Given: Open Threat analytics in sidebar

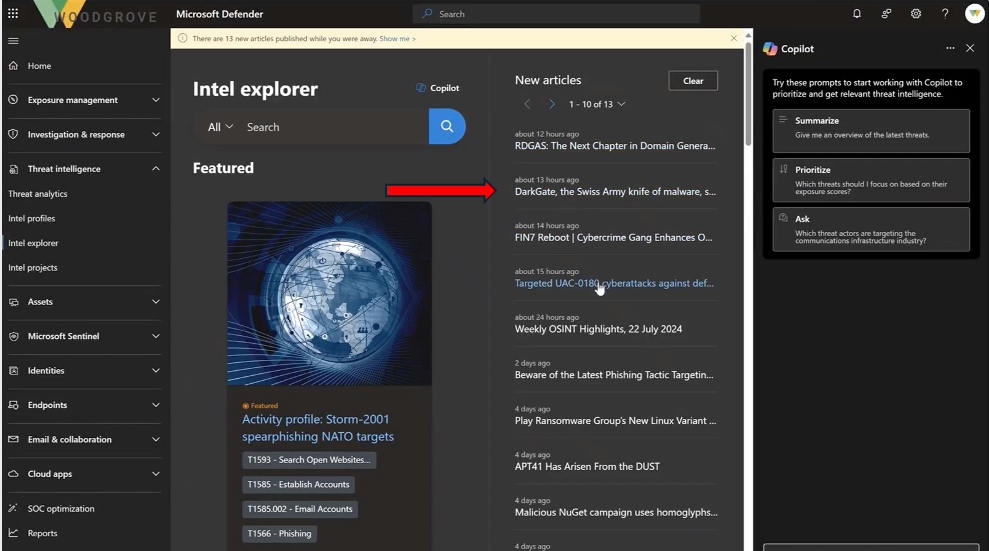Looking at the screenshot, I should pyautogui.click(x=38, y=194).
